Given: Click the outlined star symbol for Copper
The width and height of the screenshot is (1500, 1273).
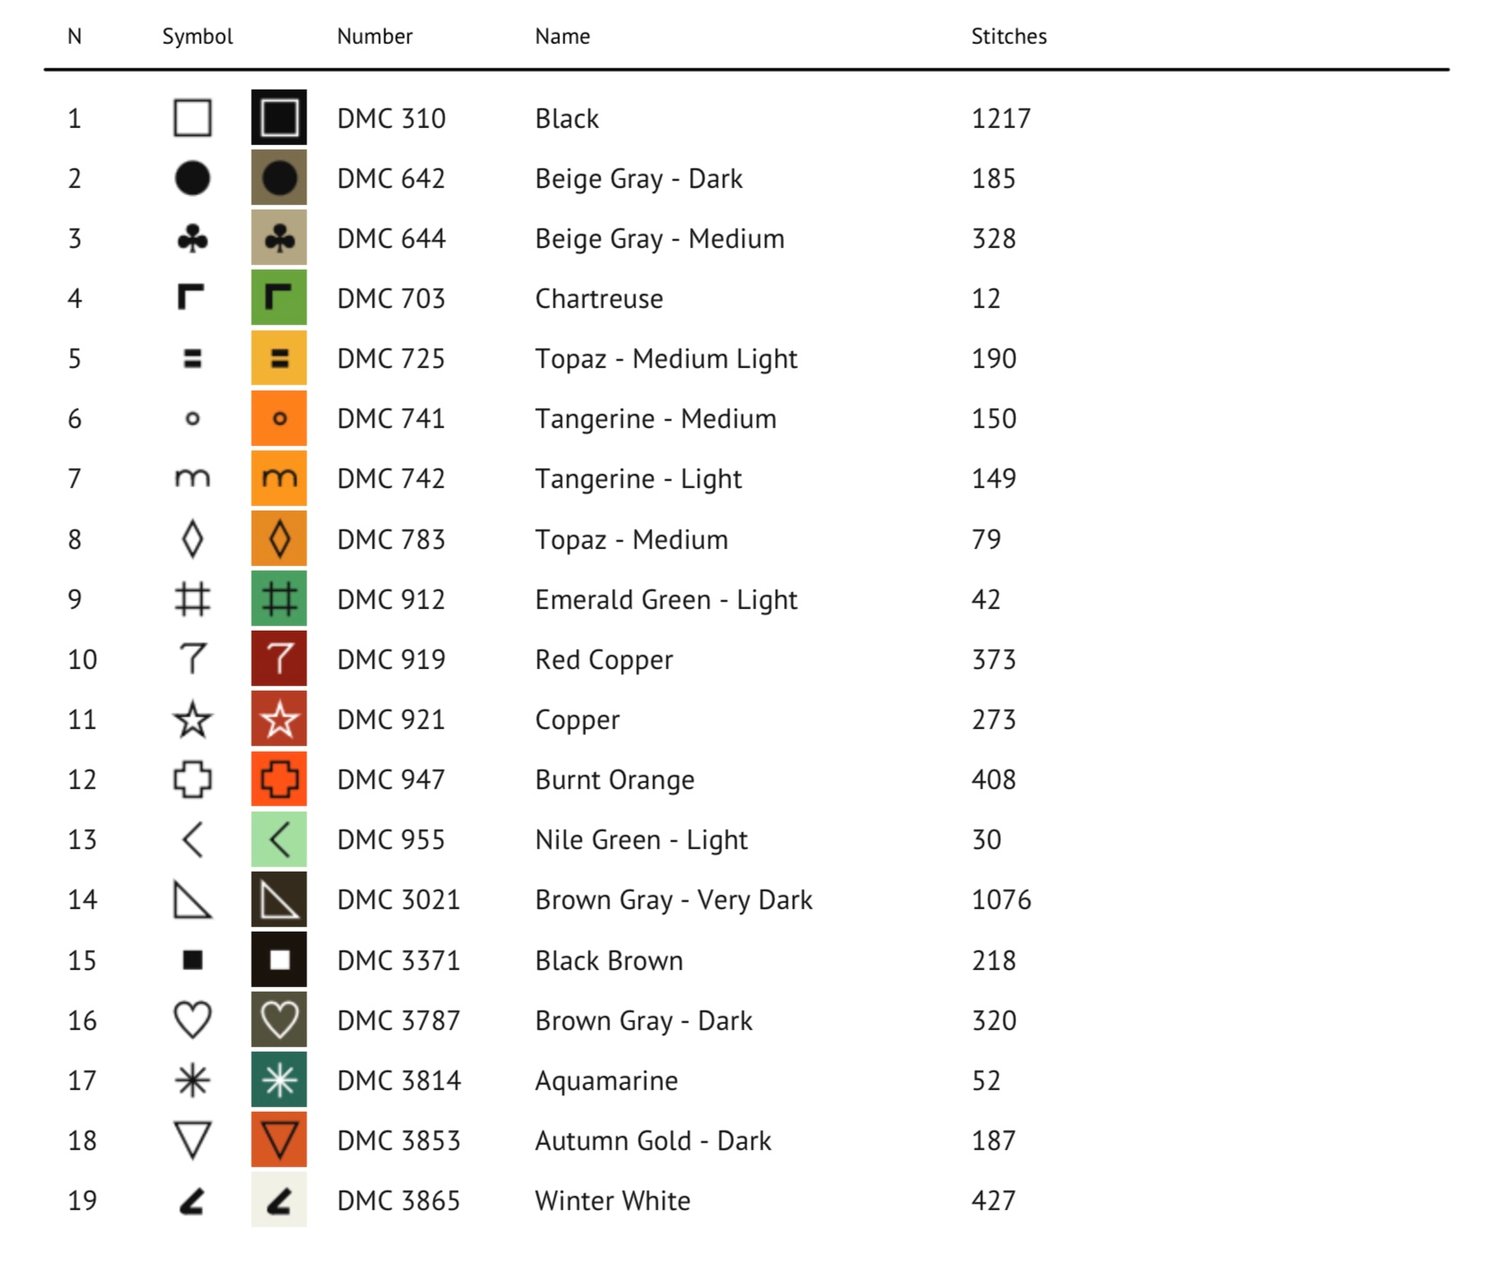Looking at the screenshot, I should (192, 720).
